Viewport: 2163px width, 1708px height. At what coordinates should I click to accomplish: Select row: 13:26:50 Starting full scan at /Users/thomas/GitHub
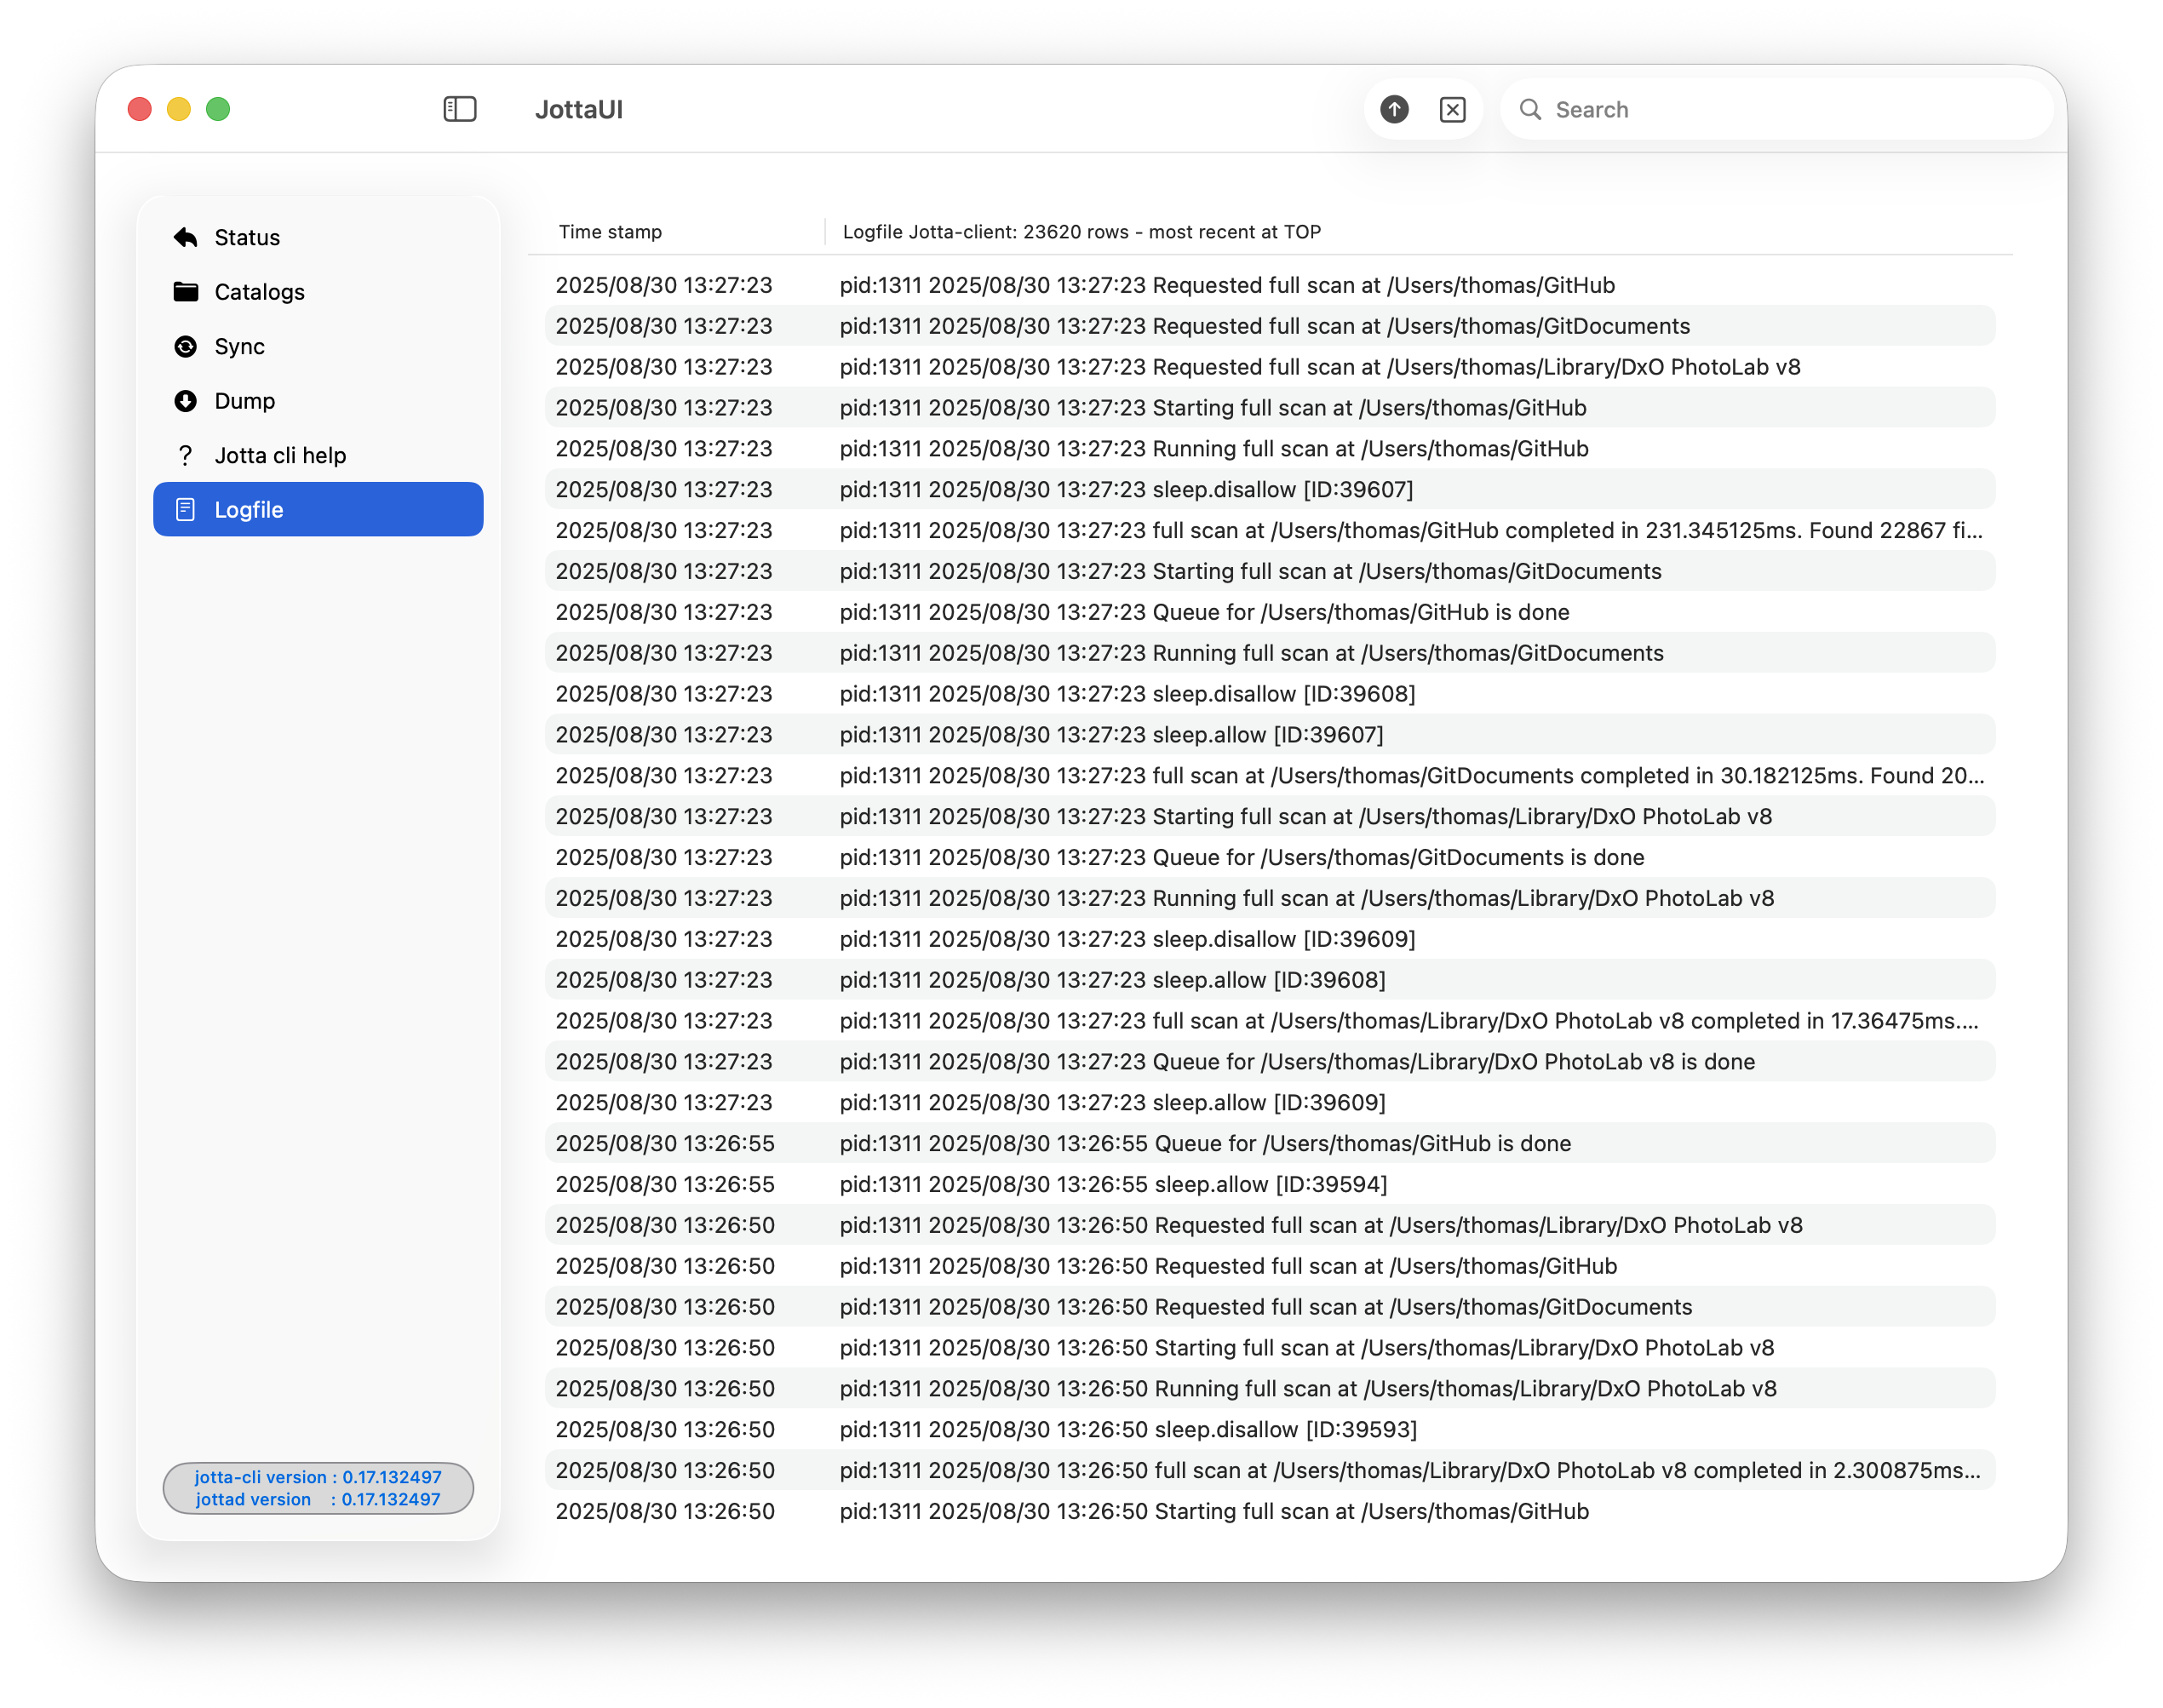1270,1511
